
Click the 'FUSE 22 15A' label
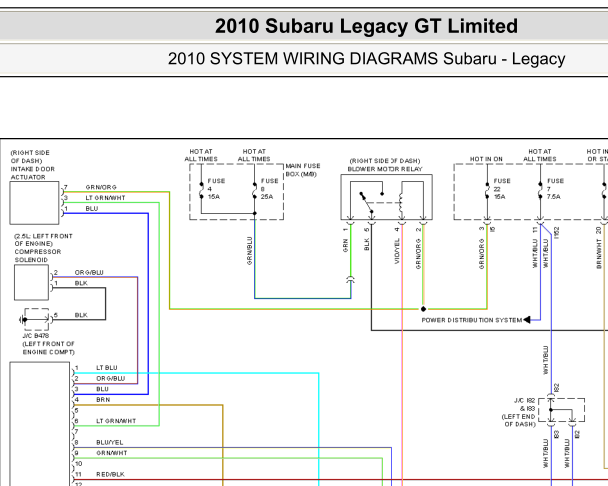point(502,189)
